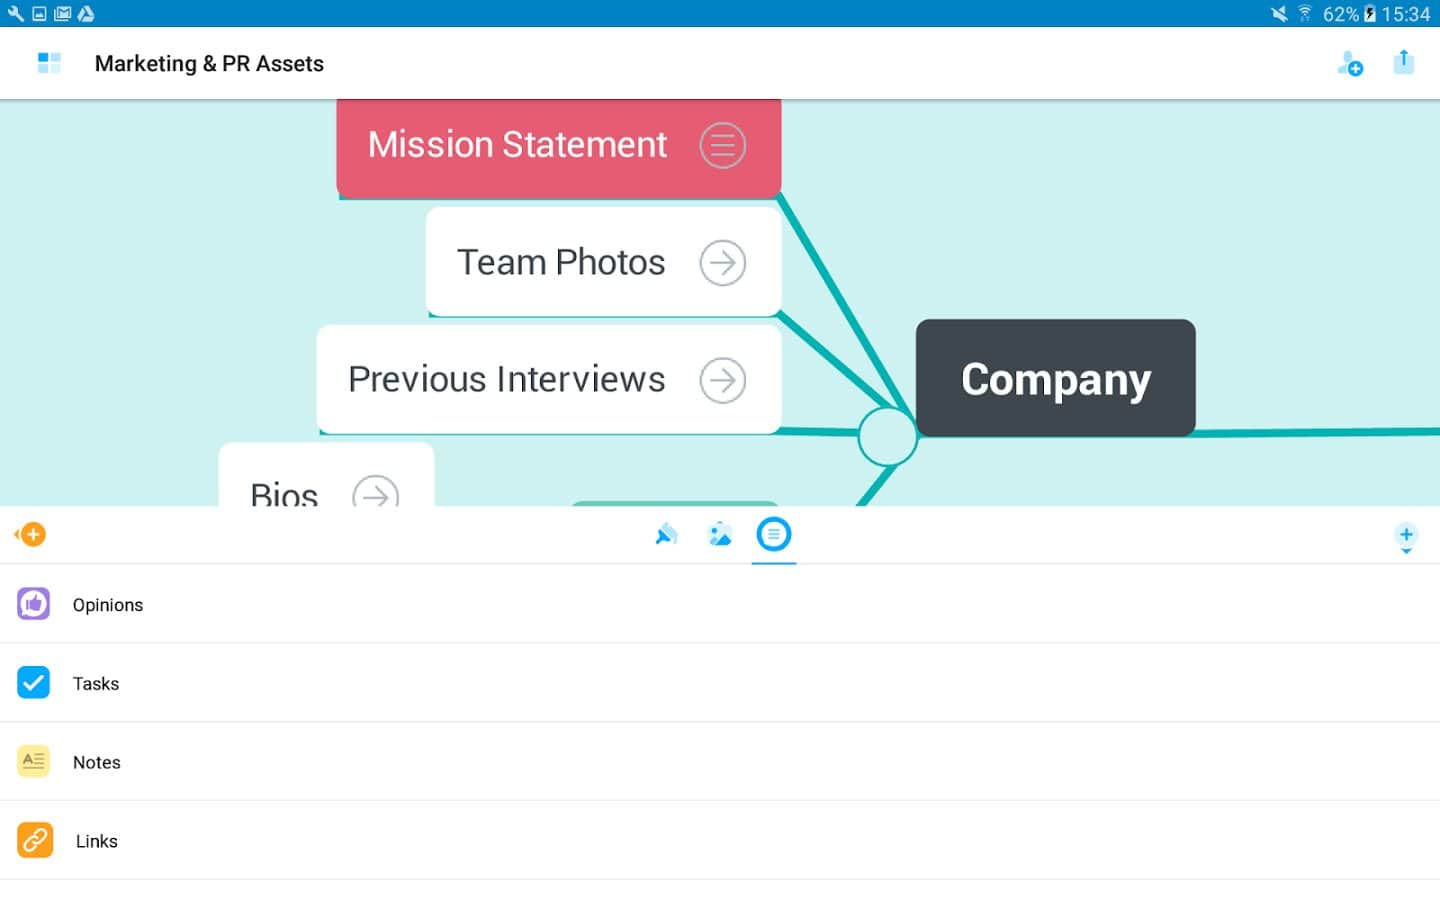This screenshot has width=1440, height=900.
Task: Tap the purple Opinions thumbs-up icon
Action: pos(34,604)
